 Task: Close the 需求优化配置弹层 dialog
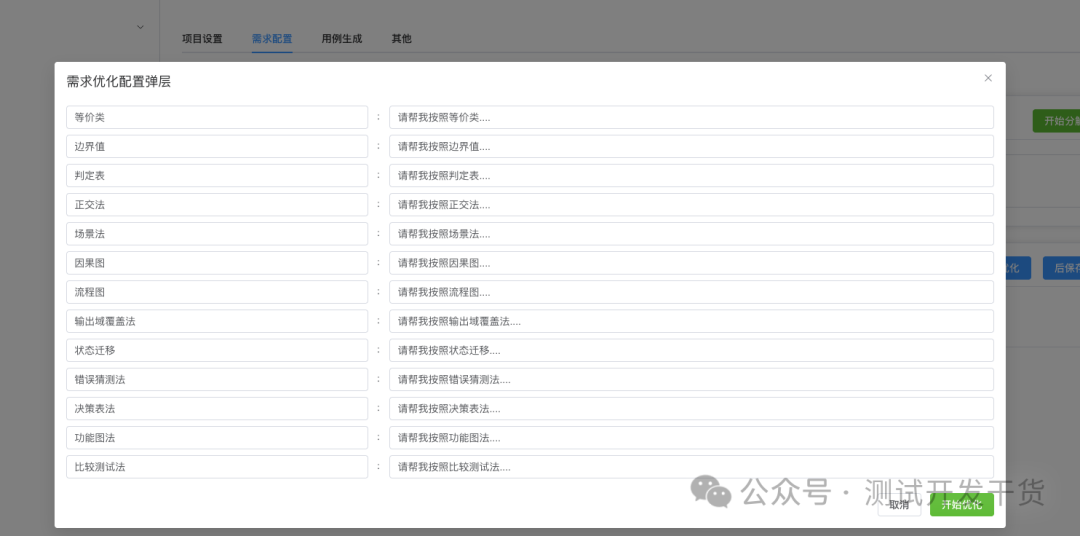[988, 78]
